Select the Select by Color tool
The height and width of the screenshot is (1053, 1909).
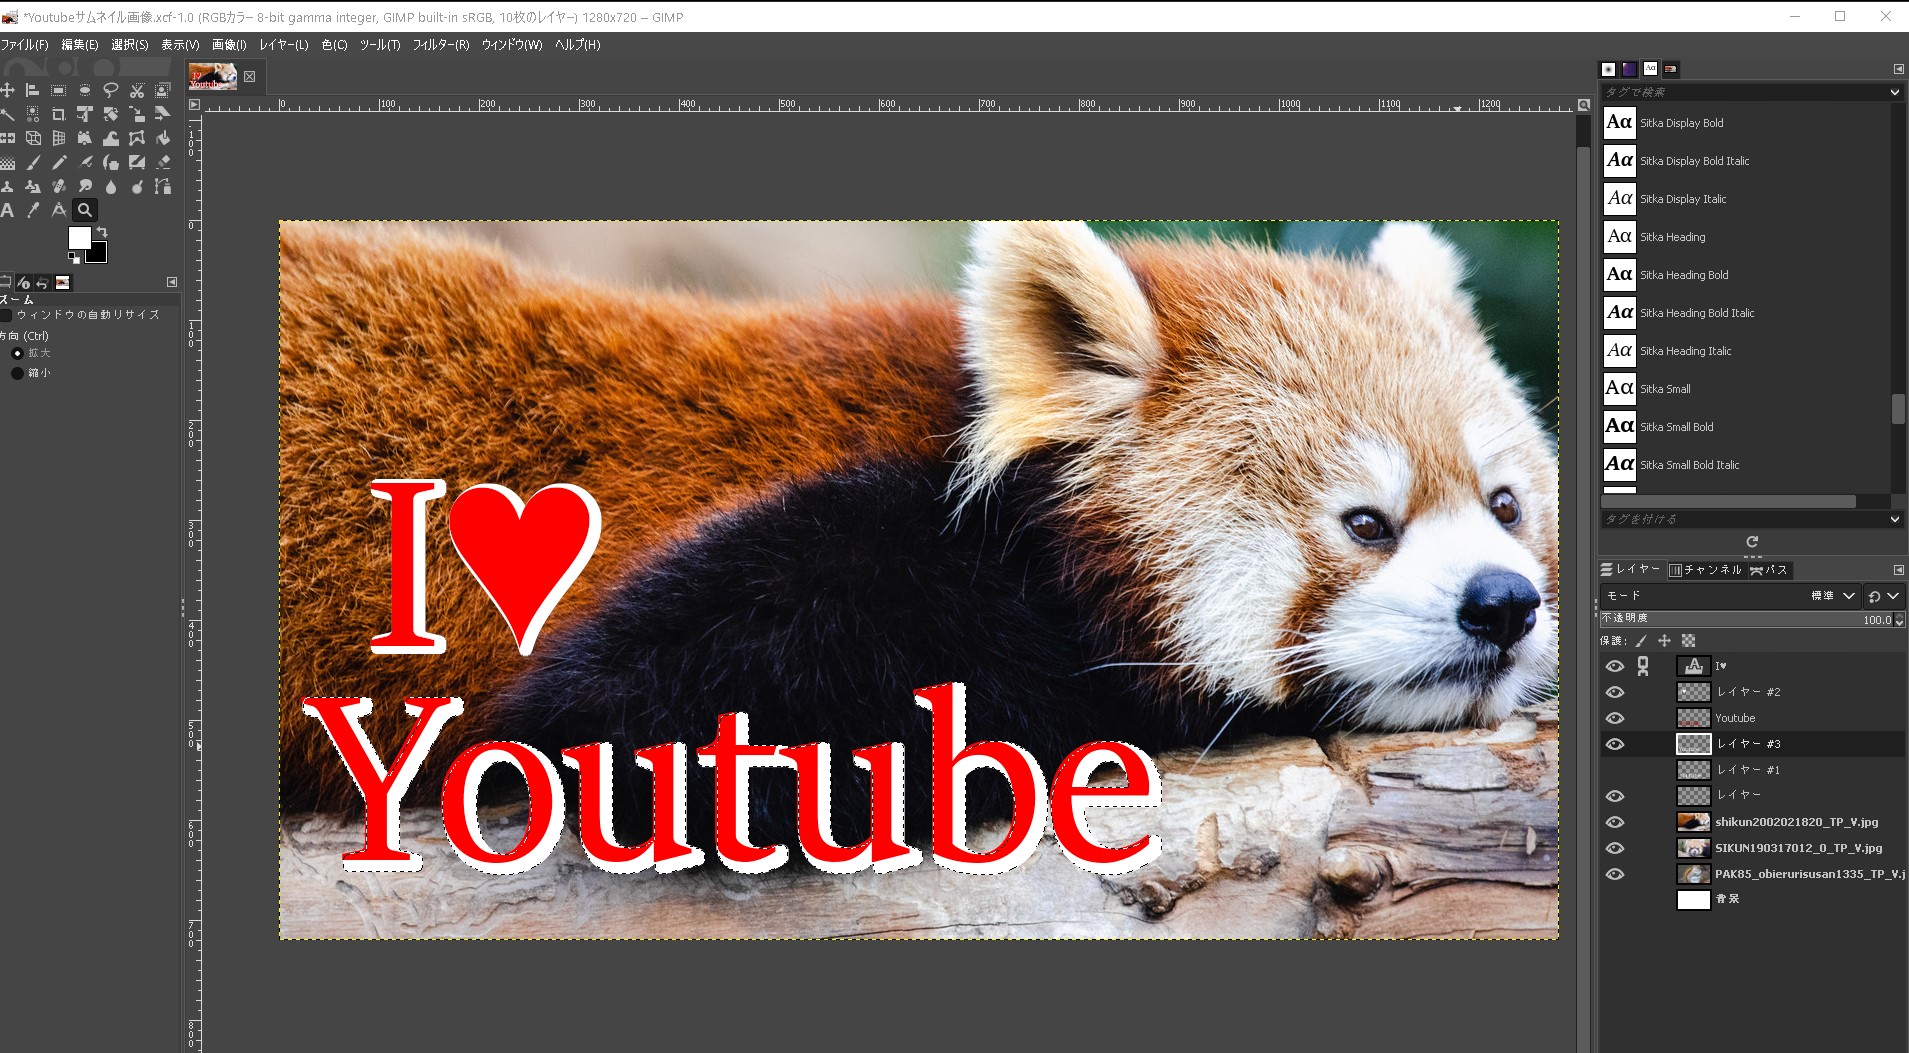33,114
